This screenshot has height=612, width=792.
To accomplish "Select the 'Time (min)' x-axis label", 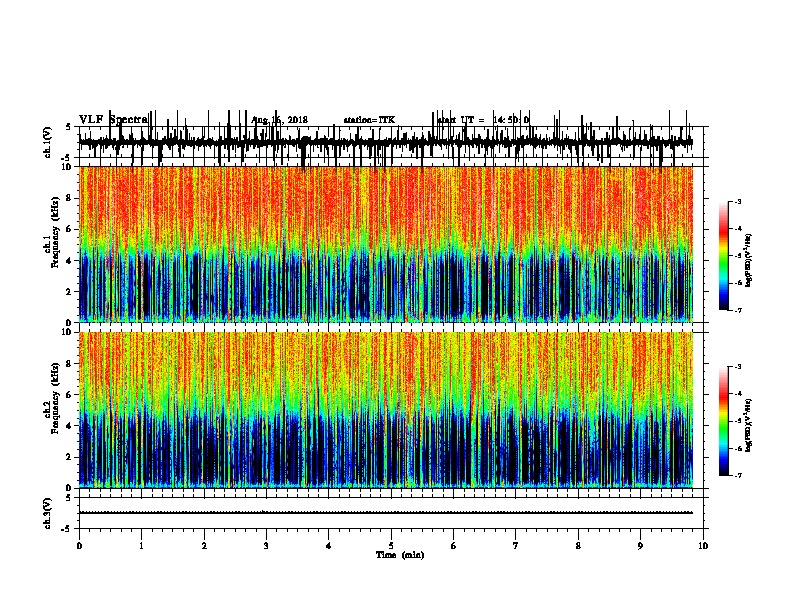I will click(x=400, y=555).
